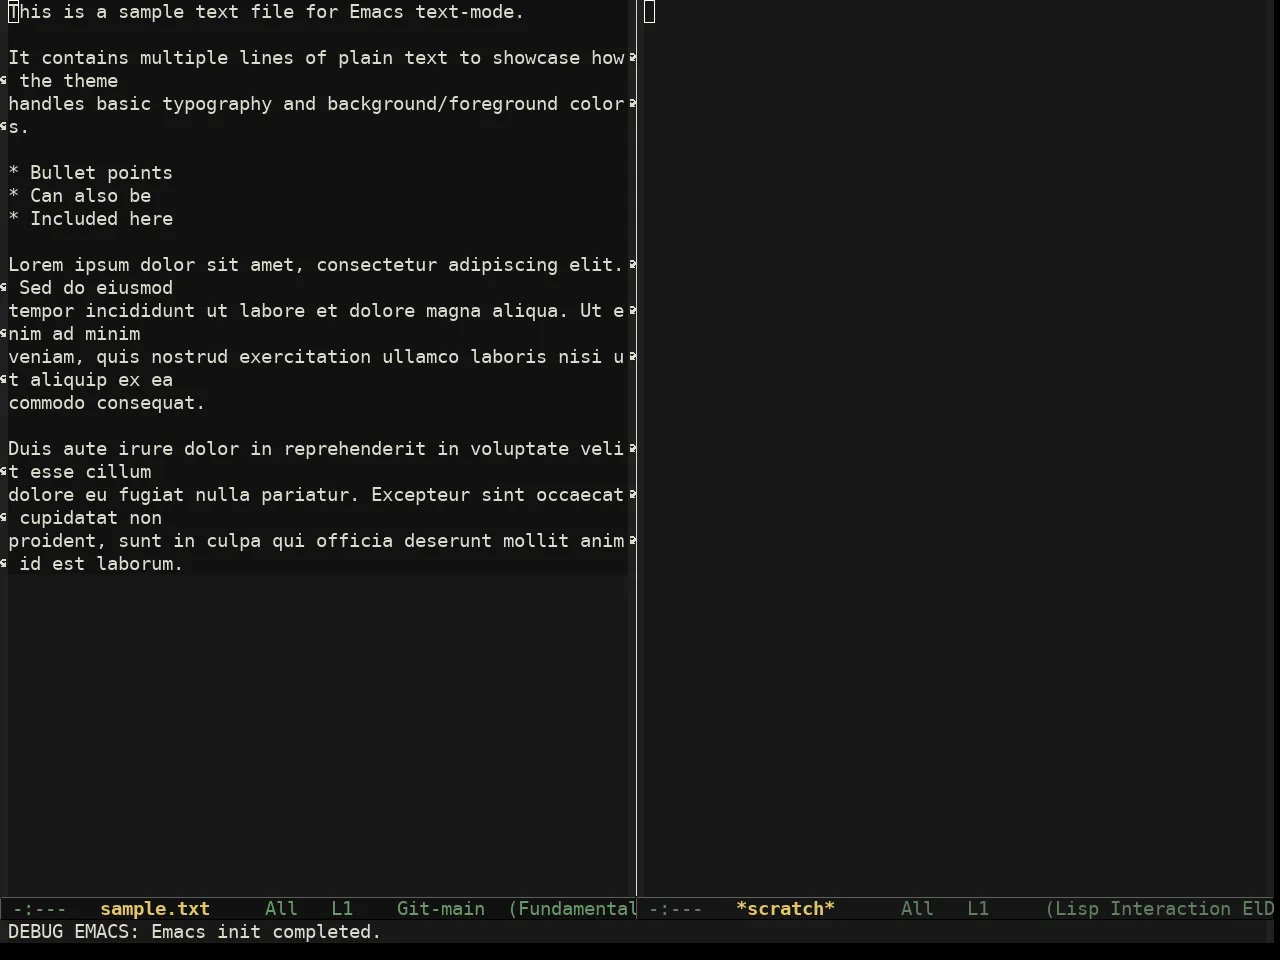Click 'All' position indicator in scratch mode line

[917, 909]
